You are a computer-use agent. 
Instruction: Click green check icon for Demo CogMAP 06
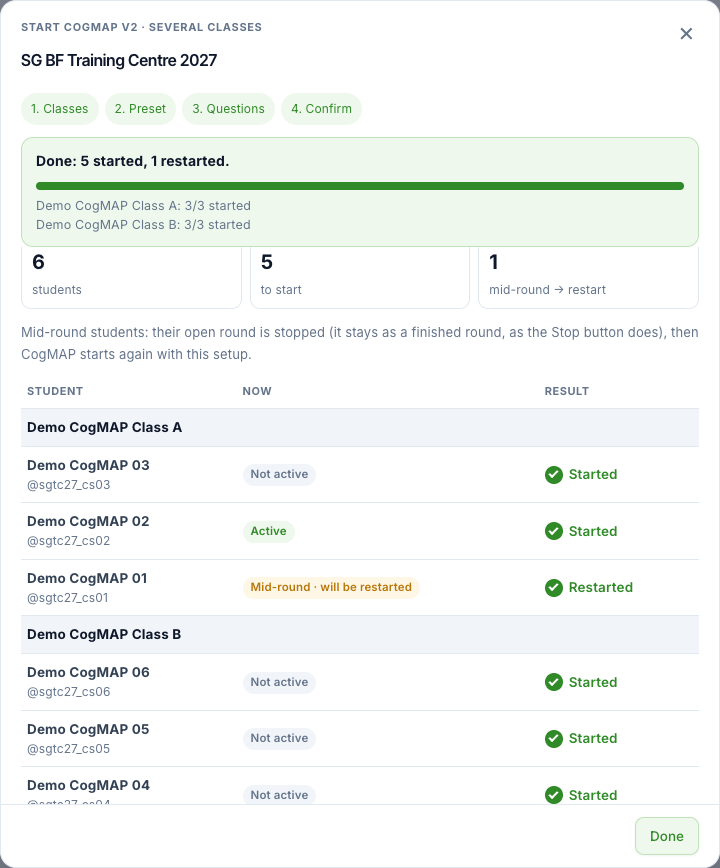[553, 682]
